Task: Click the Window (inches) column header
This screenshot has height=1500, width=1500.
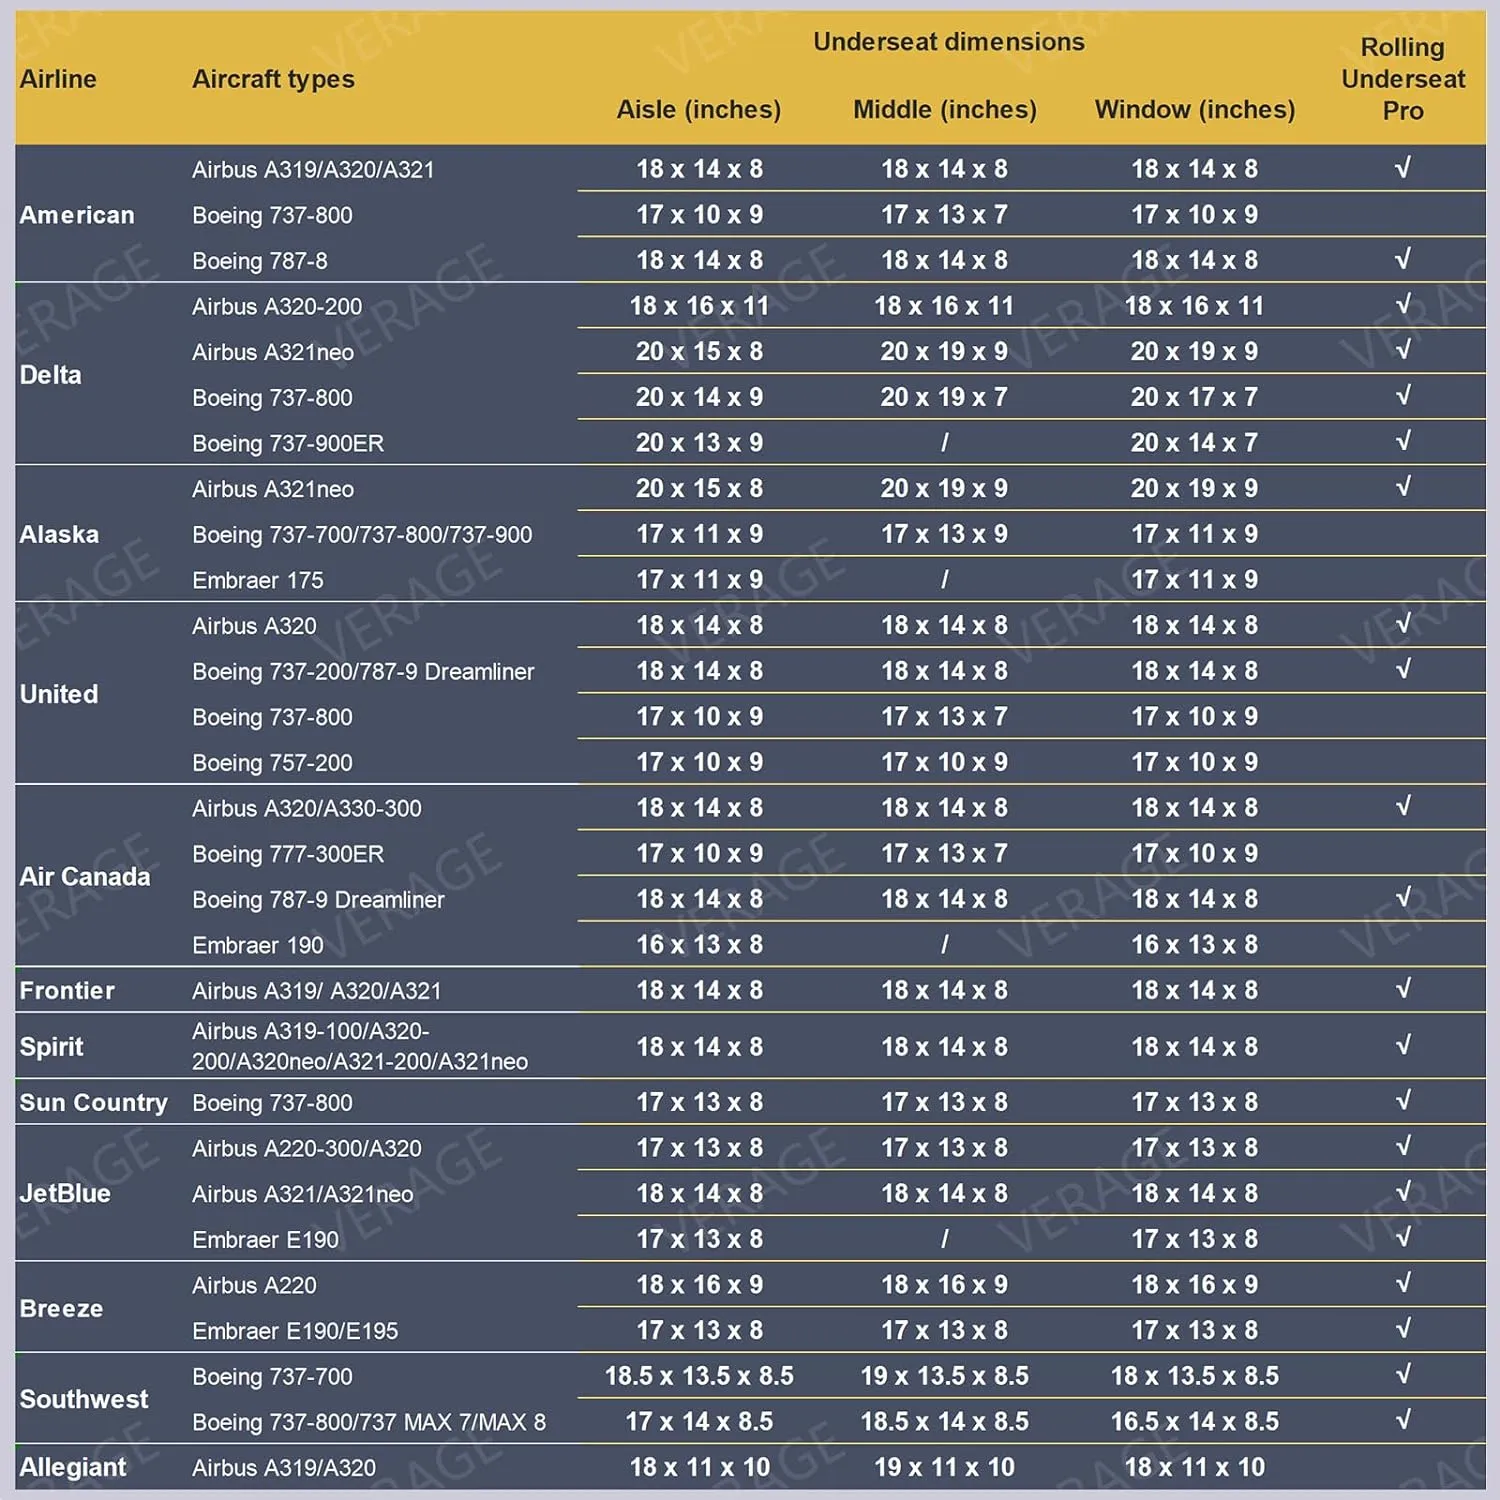Action: (x=1194, y=109)
